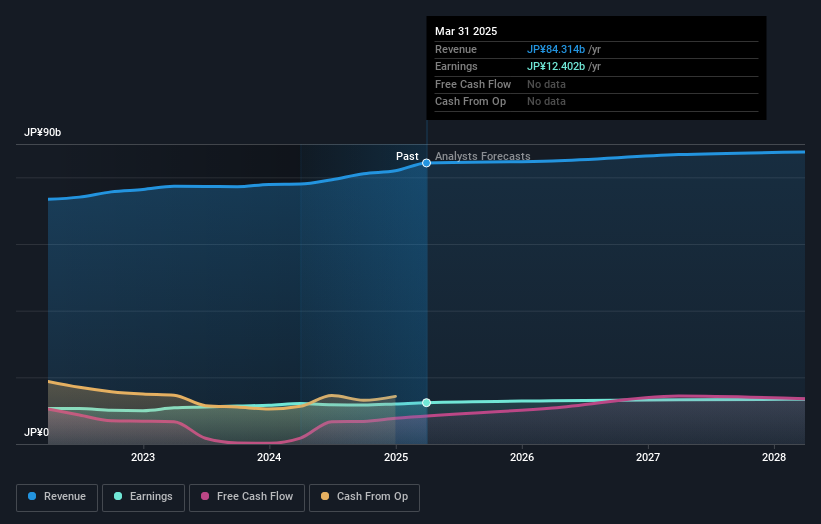Click the blue Revenue legend dot
The image size is (821, 524).
[32, 496]
